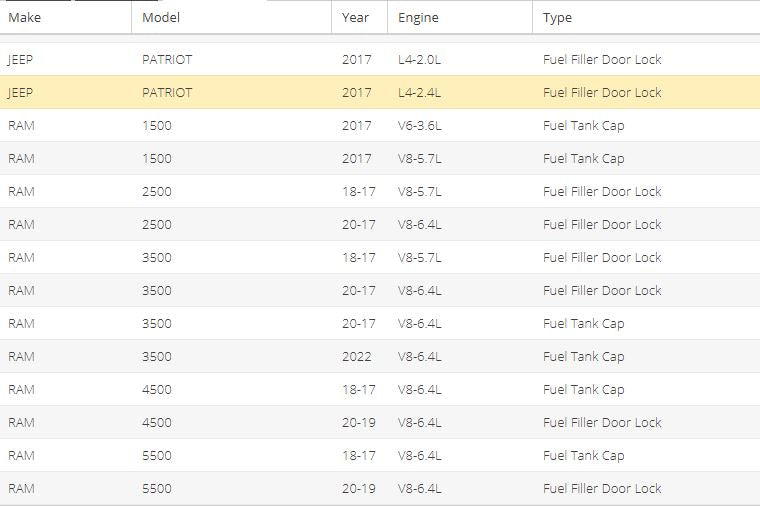The height and width of the screenshot is (507, 760).
Task: Click the Model column header
Action: (x=231, y=17)
